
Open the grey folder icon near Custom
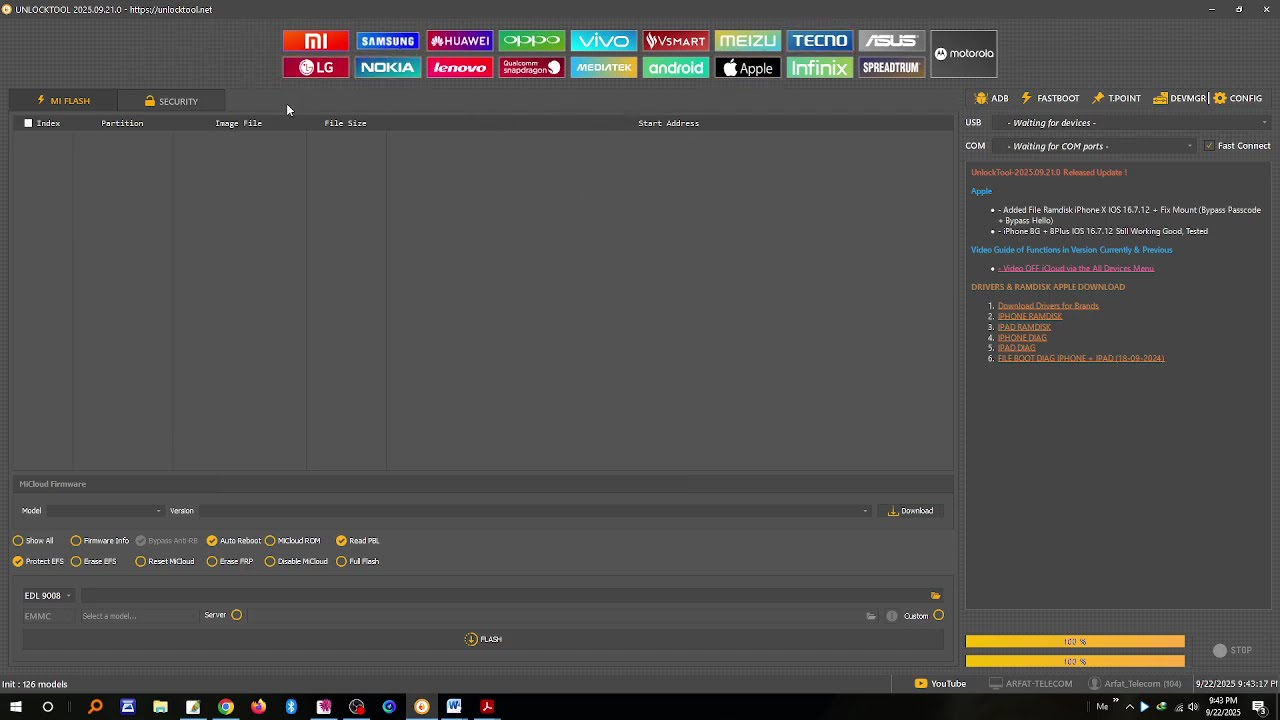click(x=871, y=616)
